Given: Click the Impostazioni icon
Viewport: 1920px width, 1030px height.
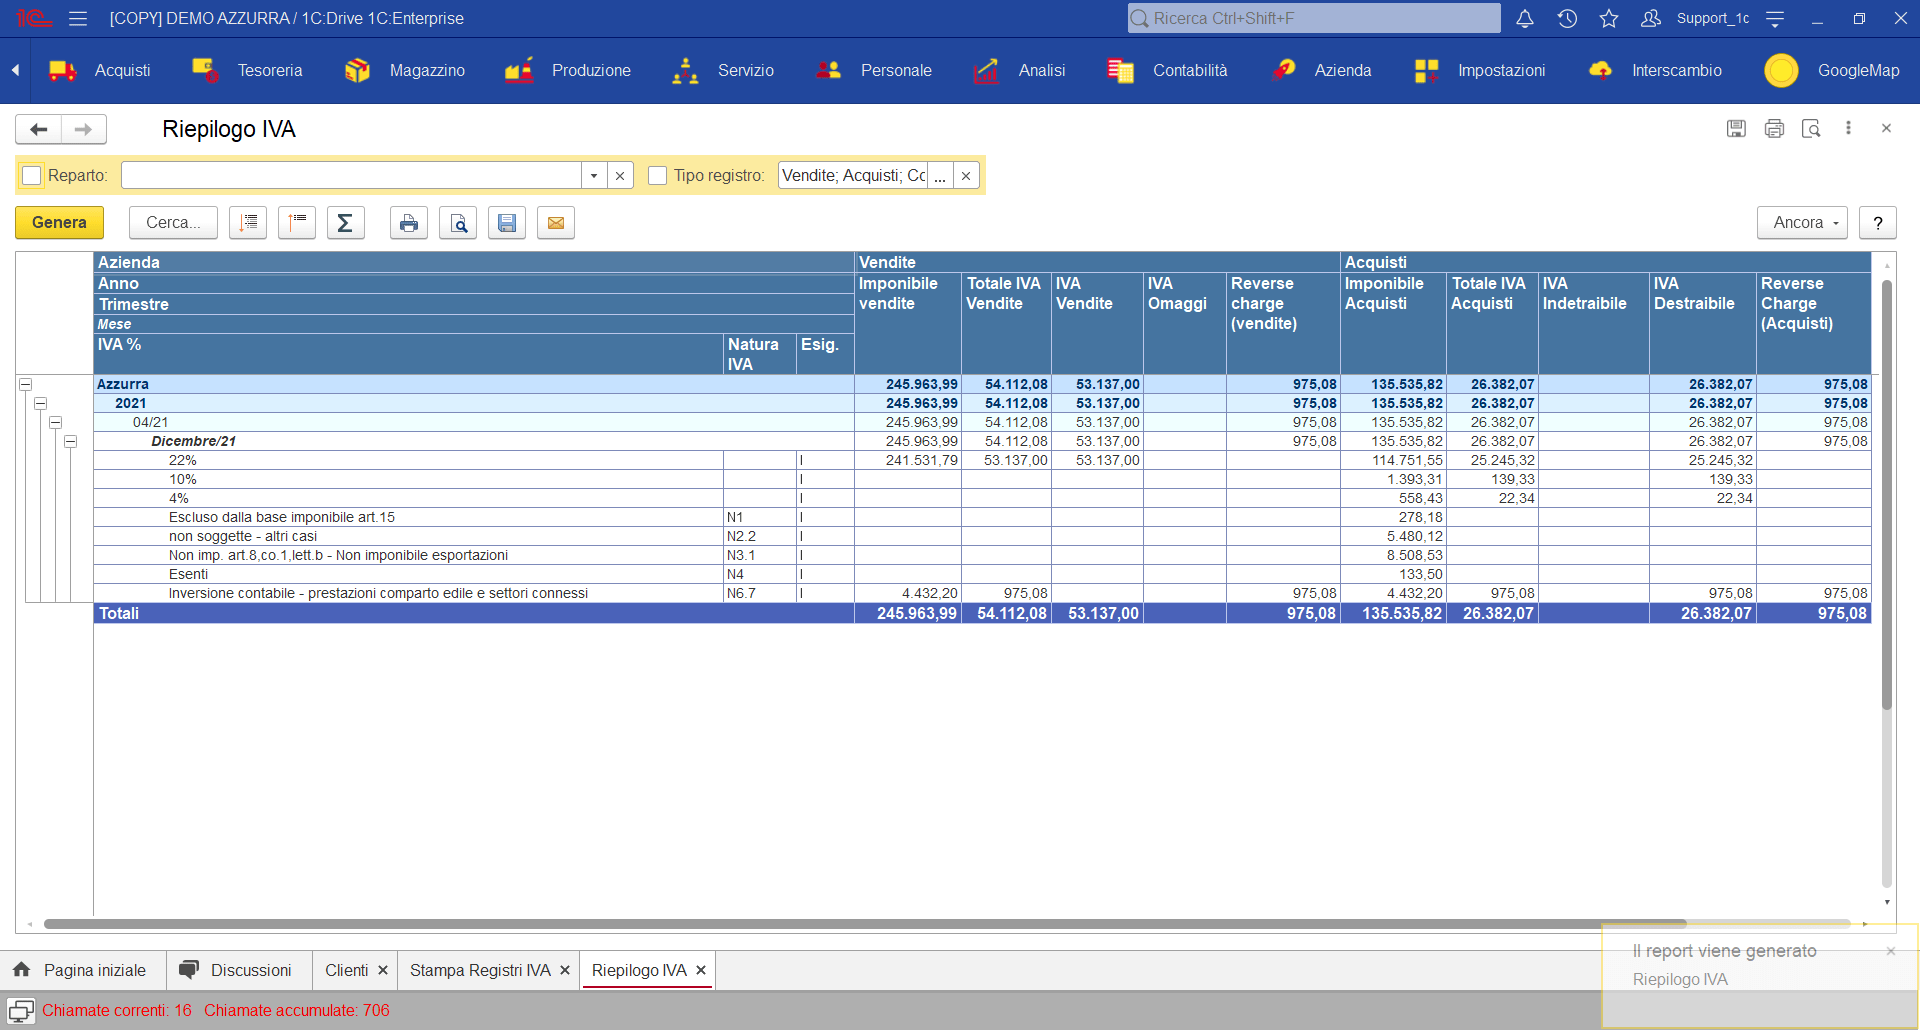Looking at the screenshot, I should click(1426, 70).
